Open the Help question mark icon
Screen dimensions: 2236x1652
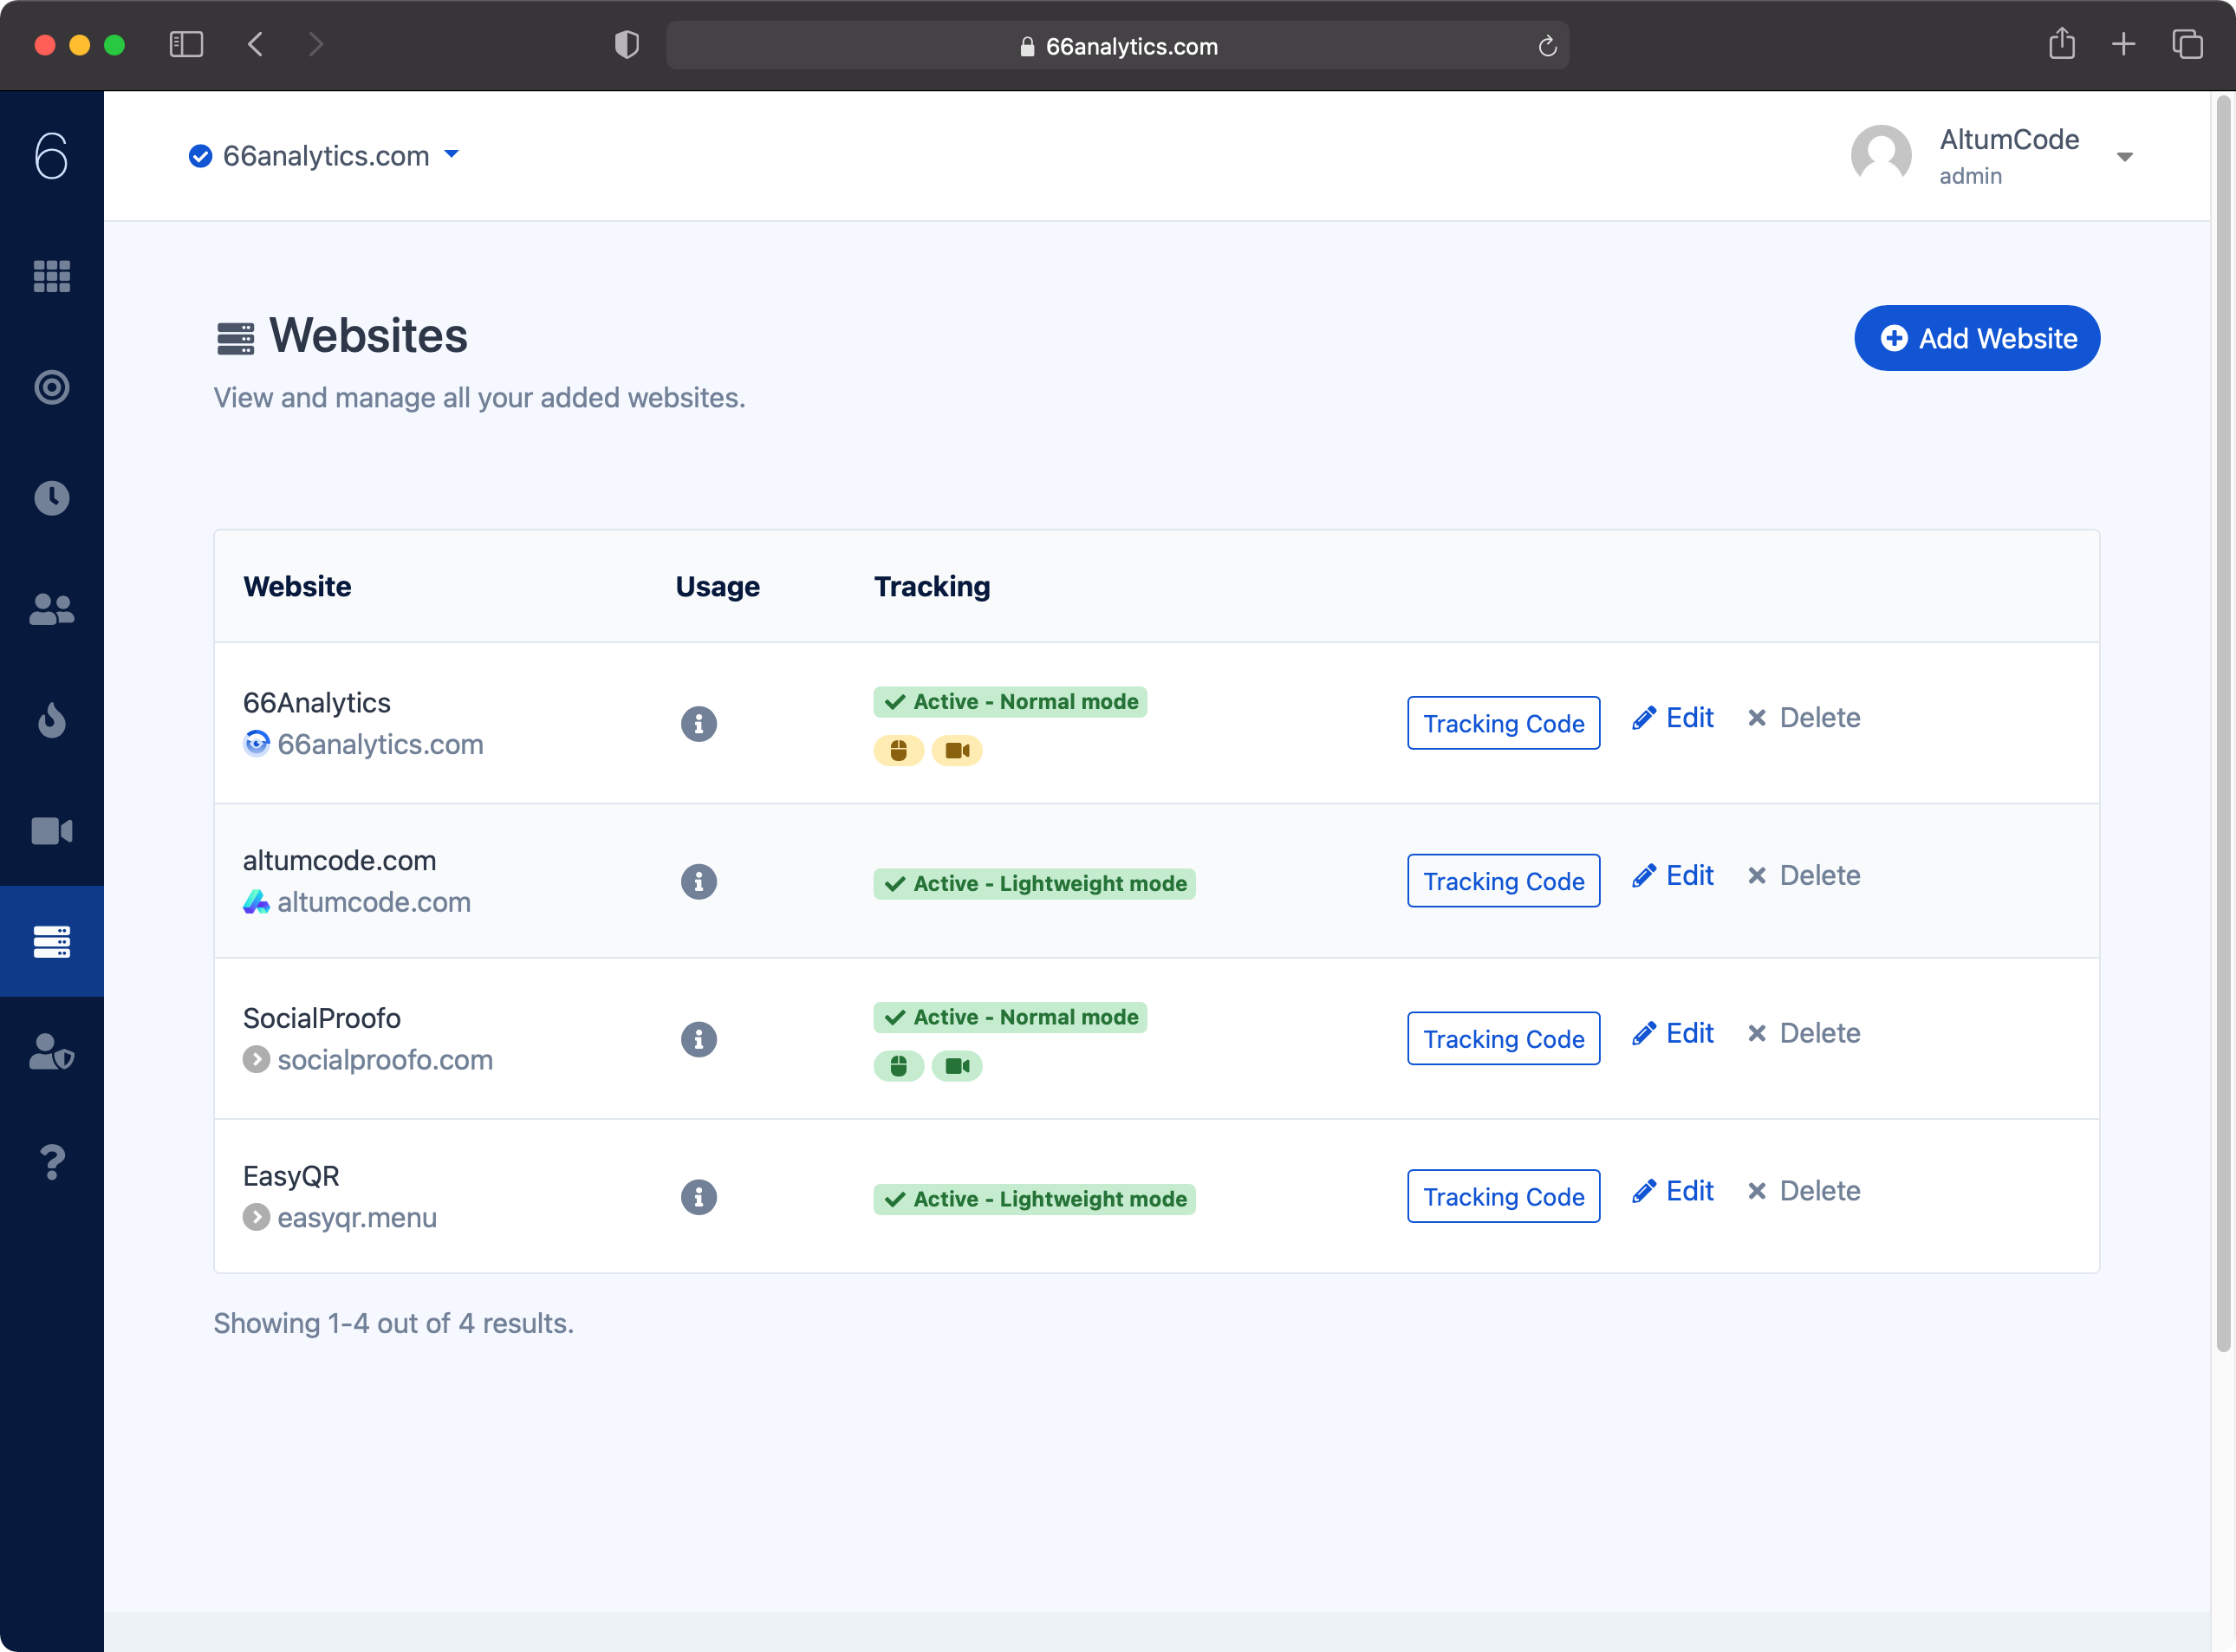pos(51,1161)
